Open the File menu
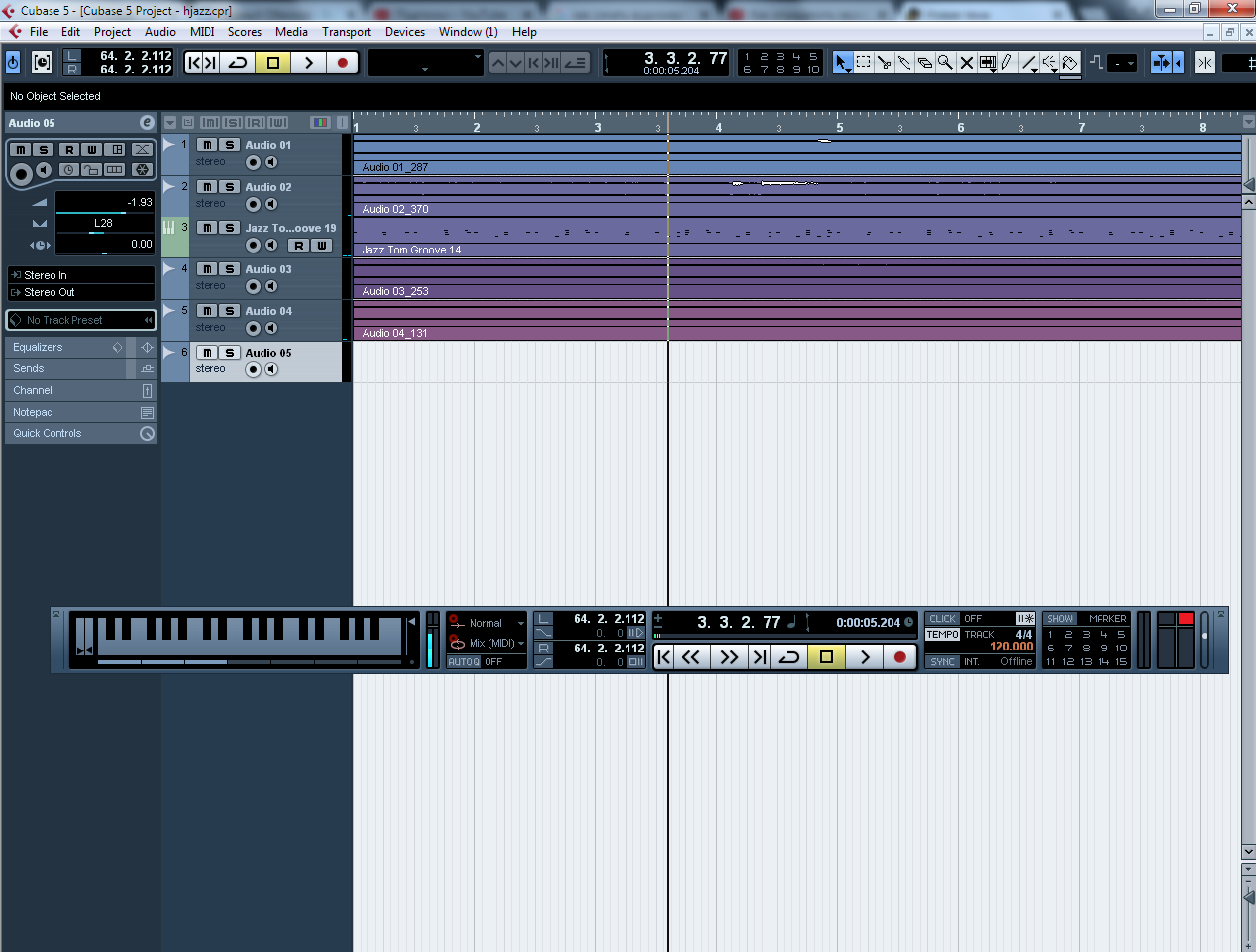1256x952 pixels. (x=39, y=32)
